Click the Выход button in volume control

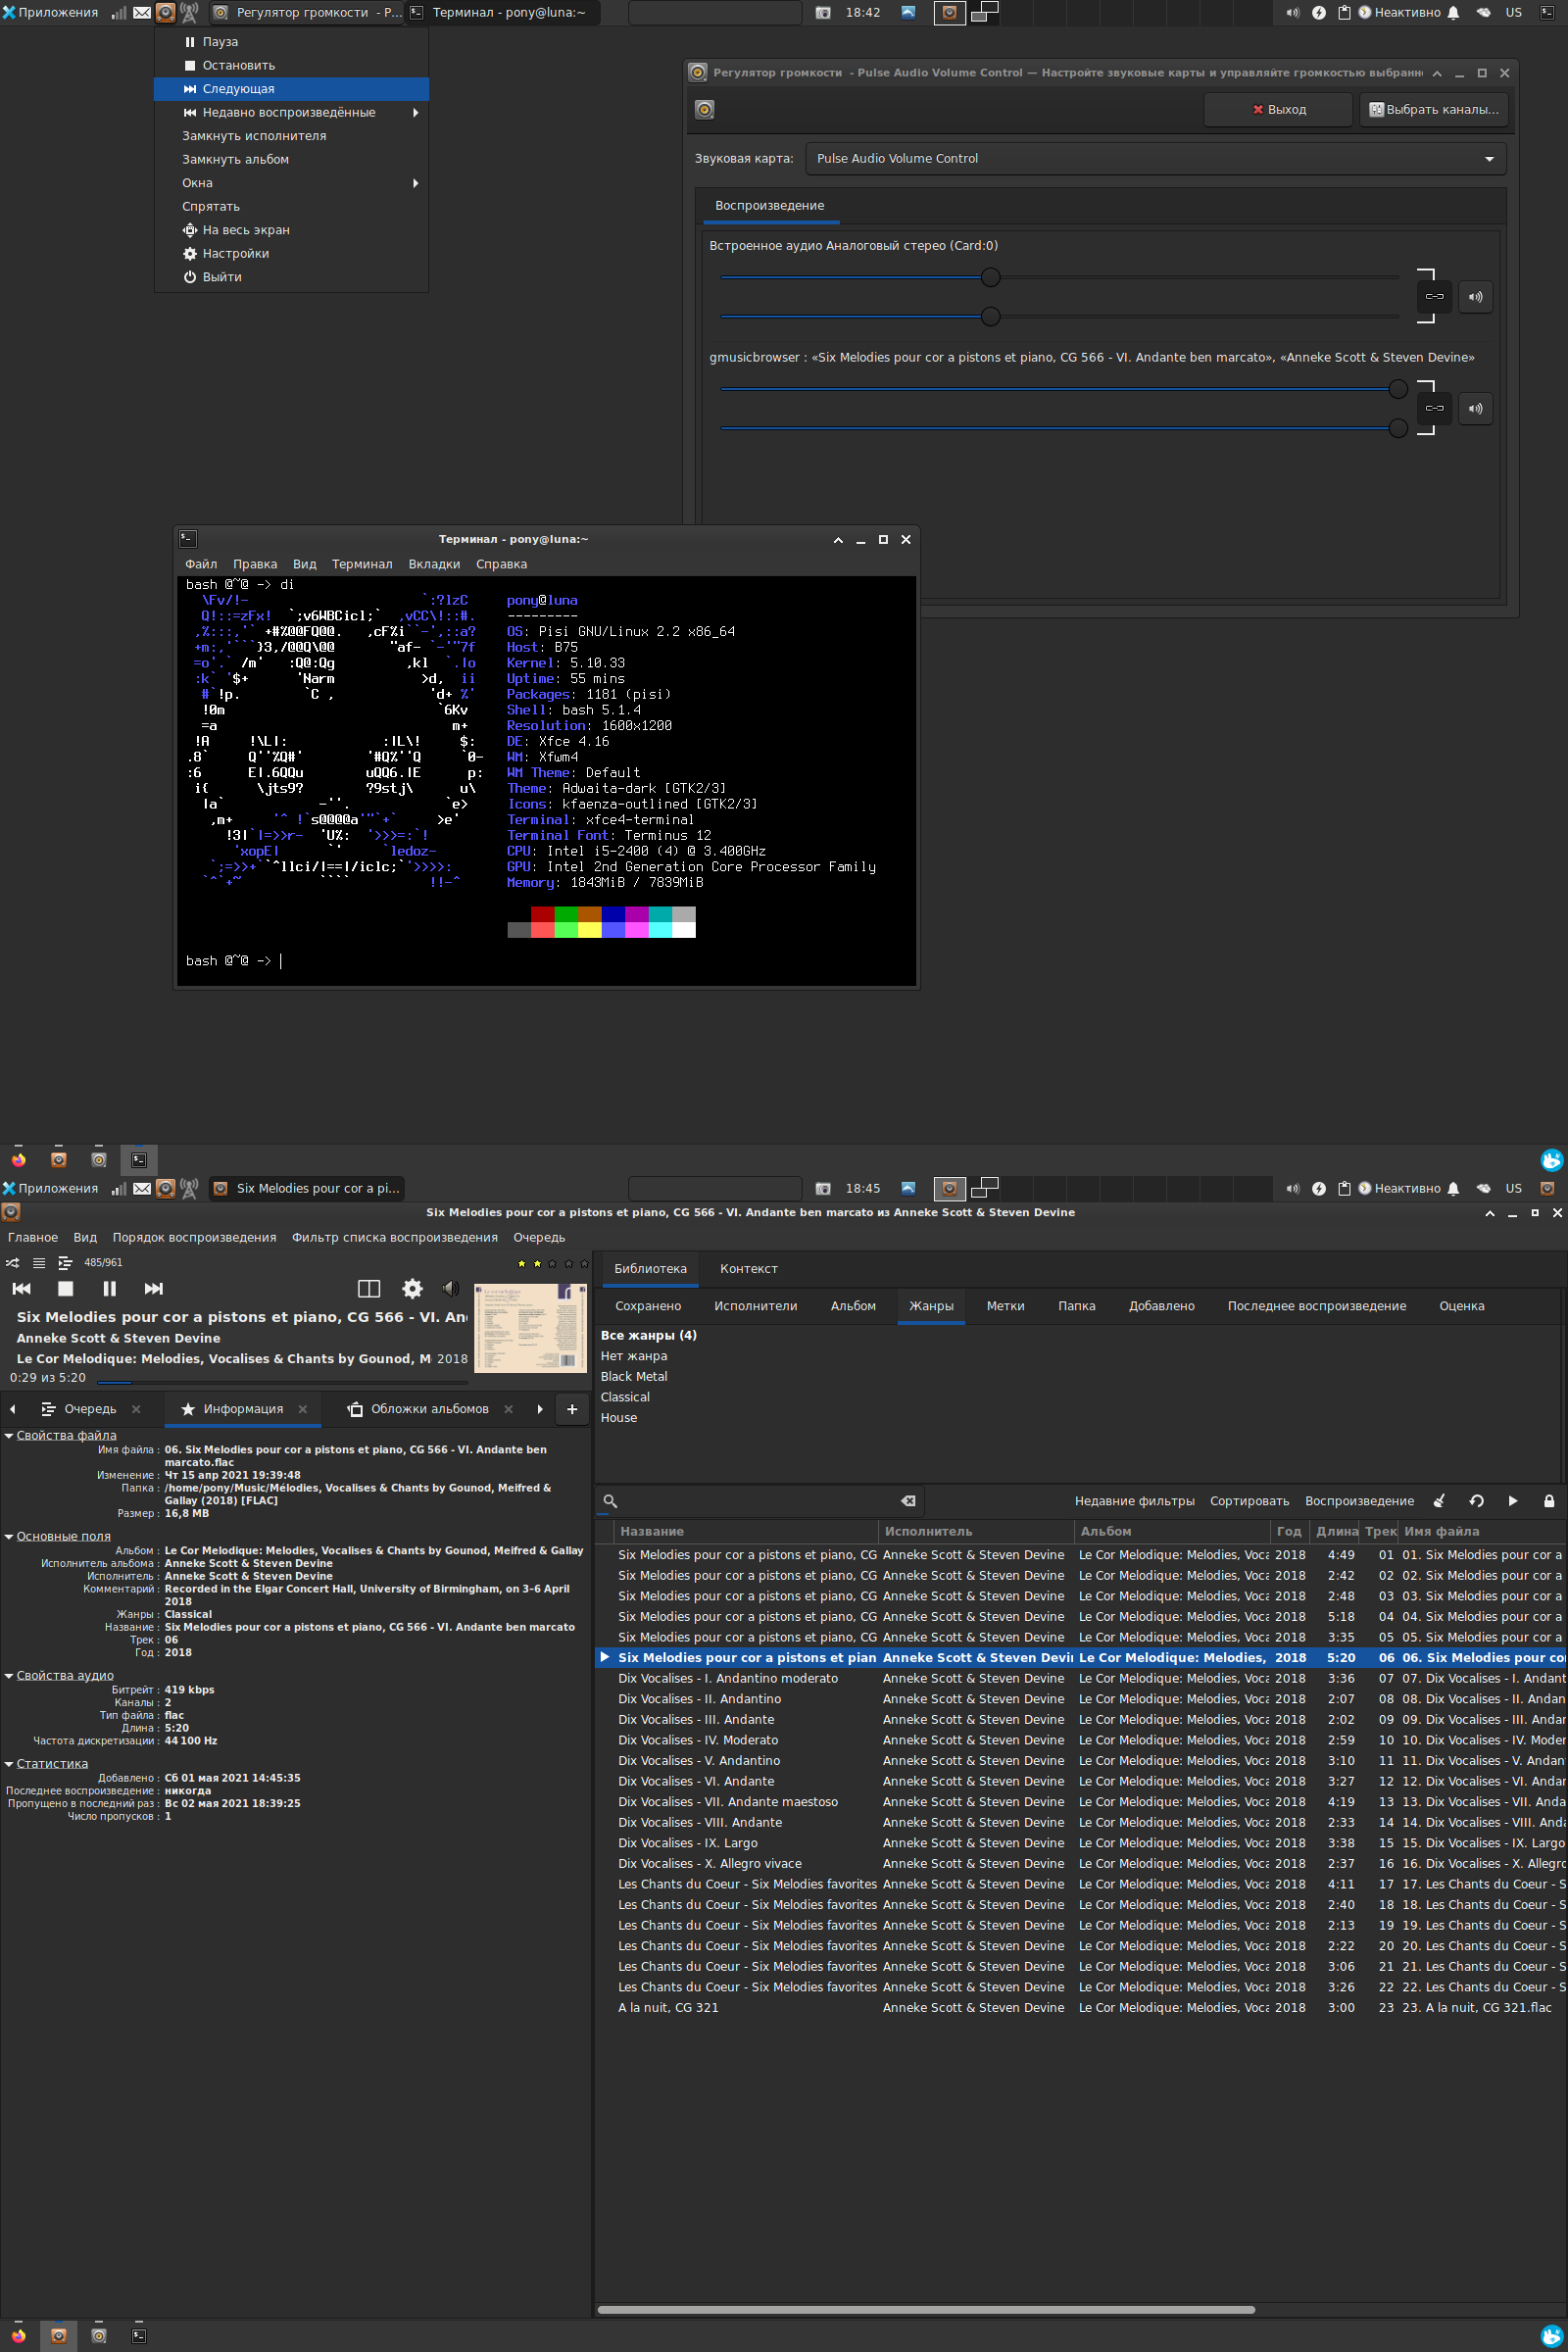(1278, 110)
